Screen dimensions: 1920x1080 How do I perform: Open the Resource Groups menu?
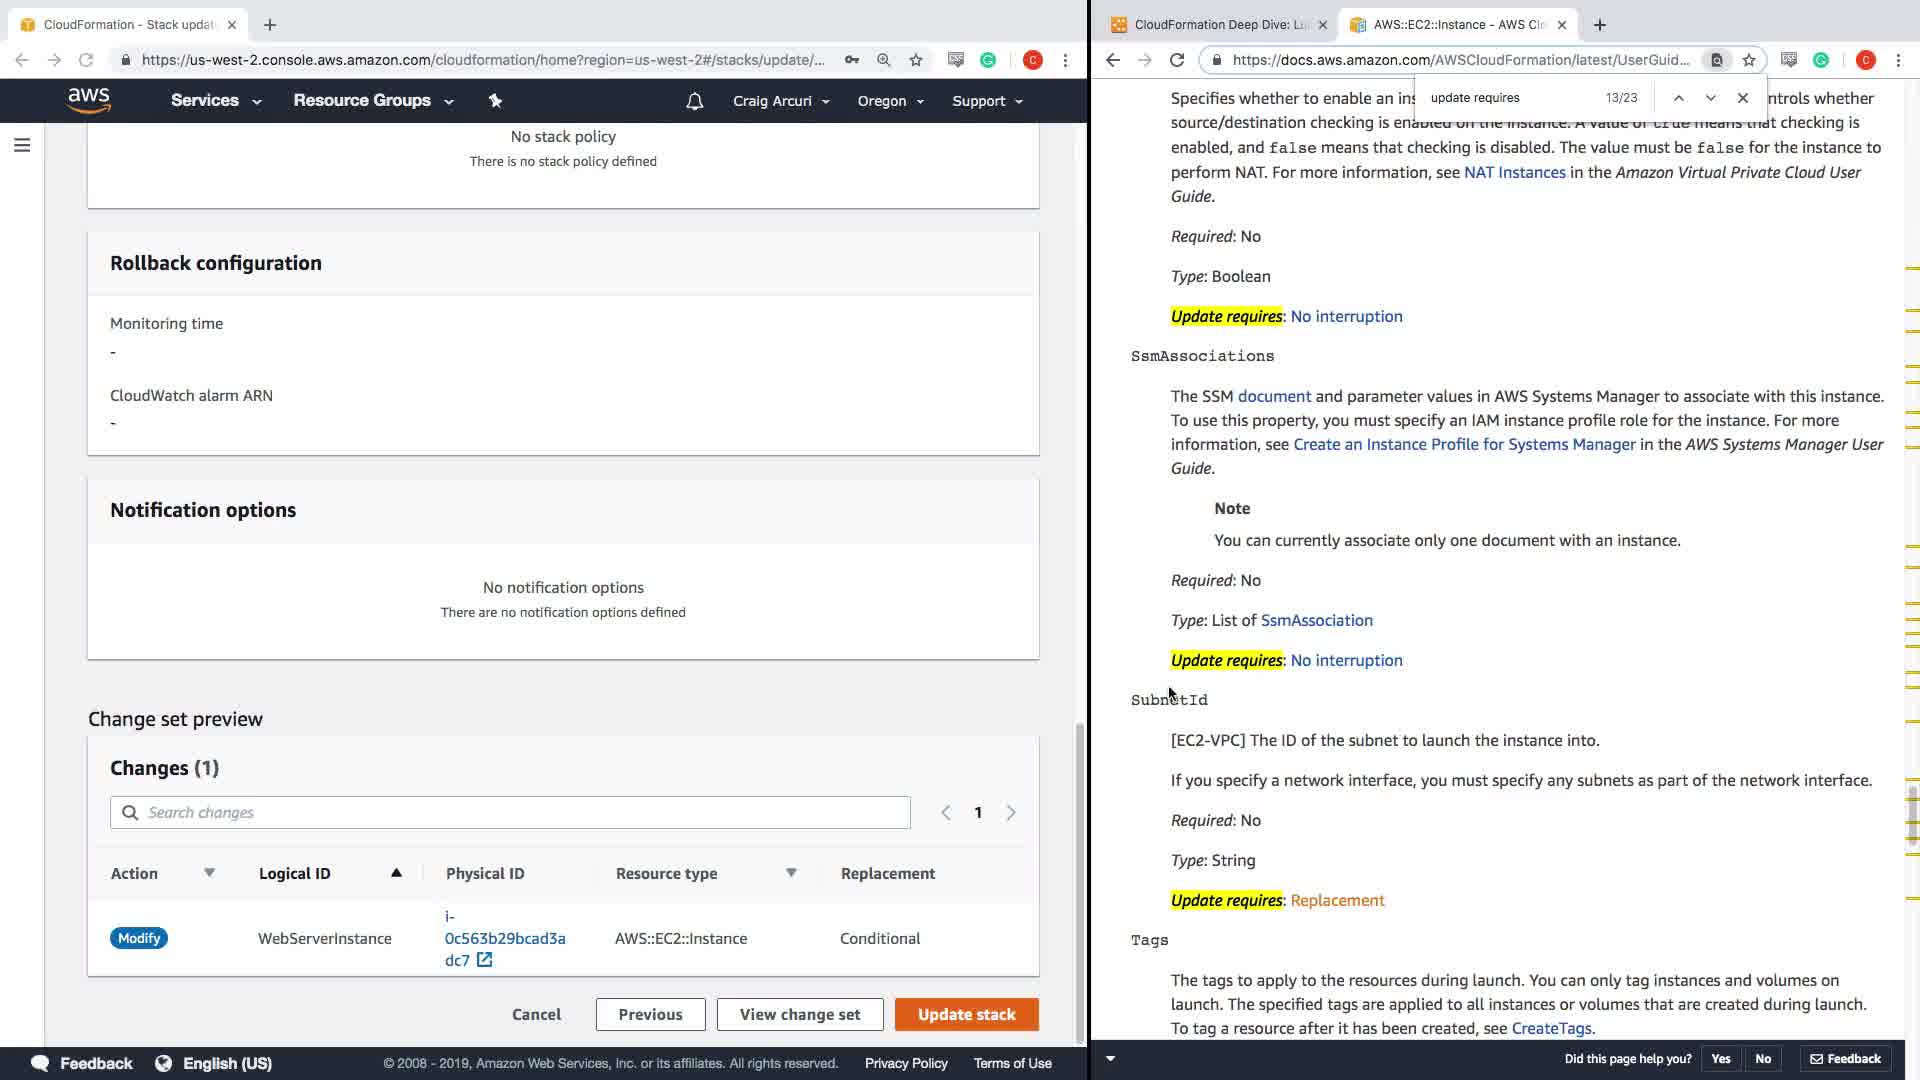372,100
